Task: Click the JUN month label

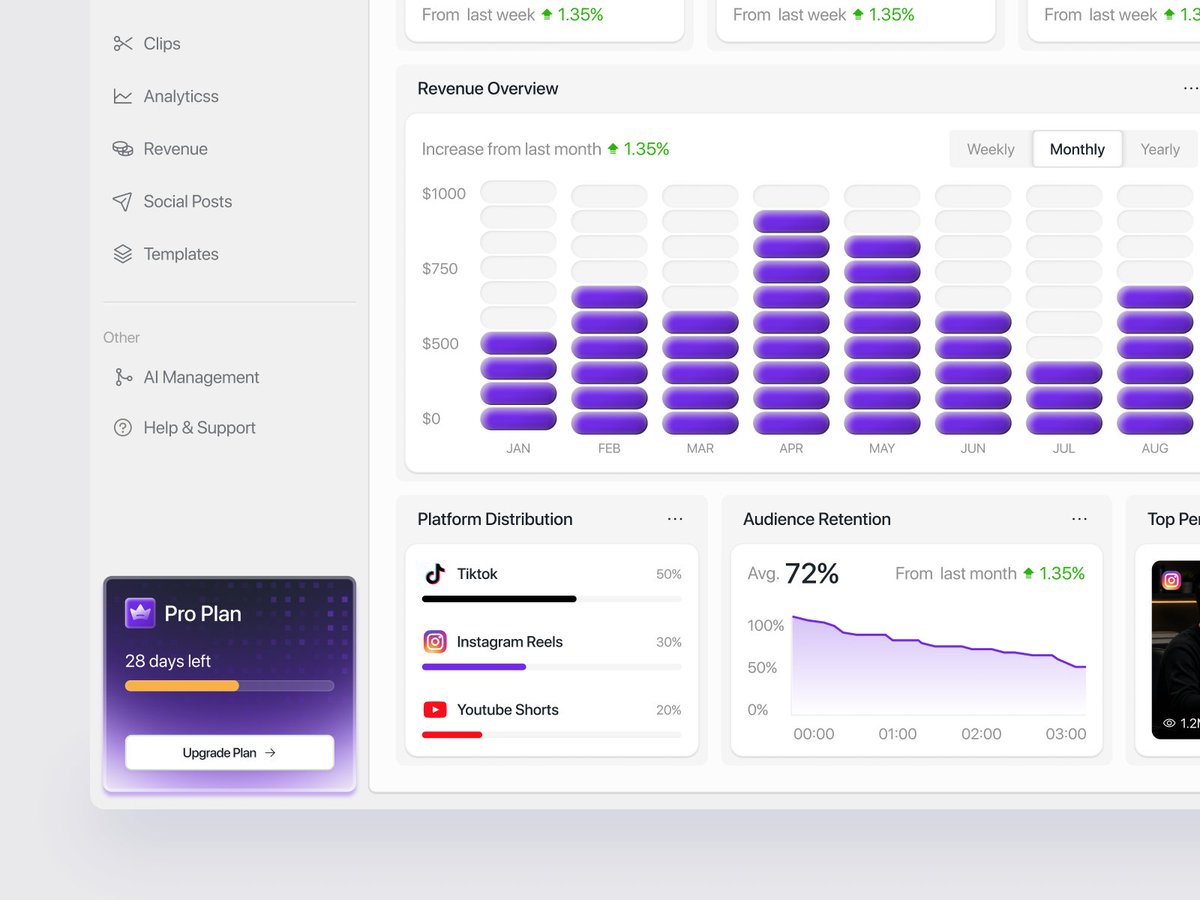Action: click(973, 449)
